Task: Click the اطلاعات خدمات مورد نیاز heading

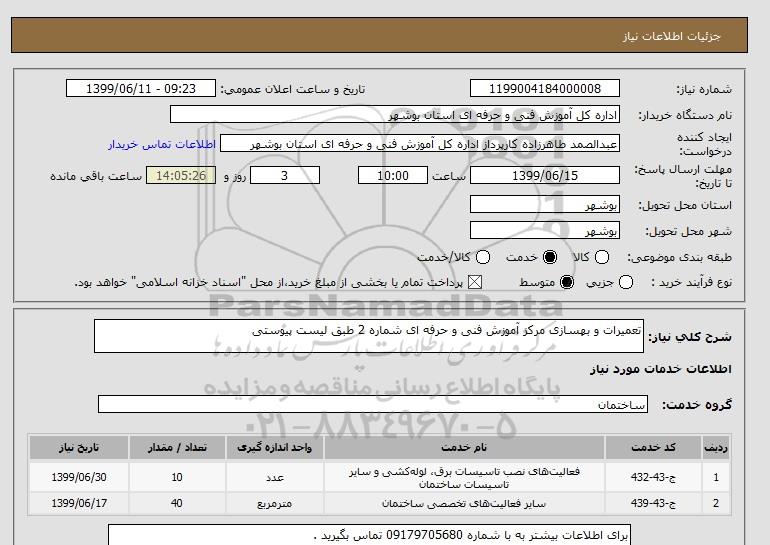Action: [660, 369]
